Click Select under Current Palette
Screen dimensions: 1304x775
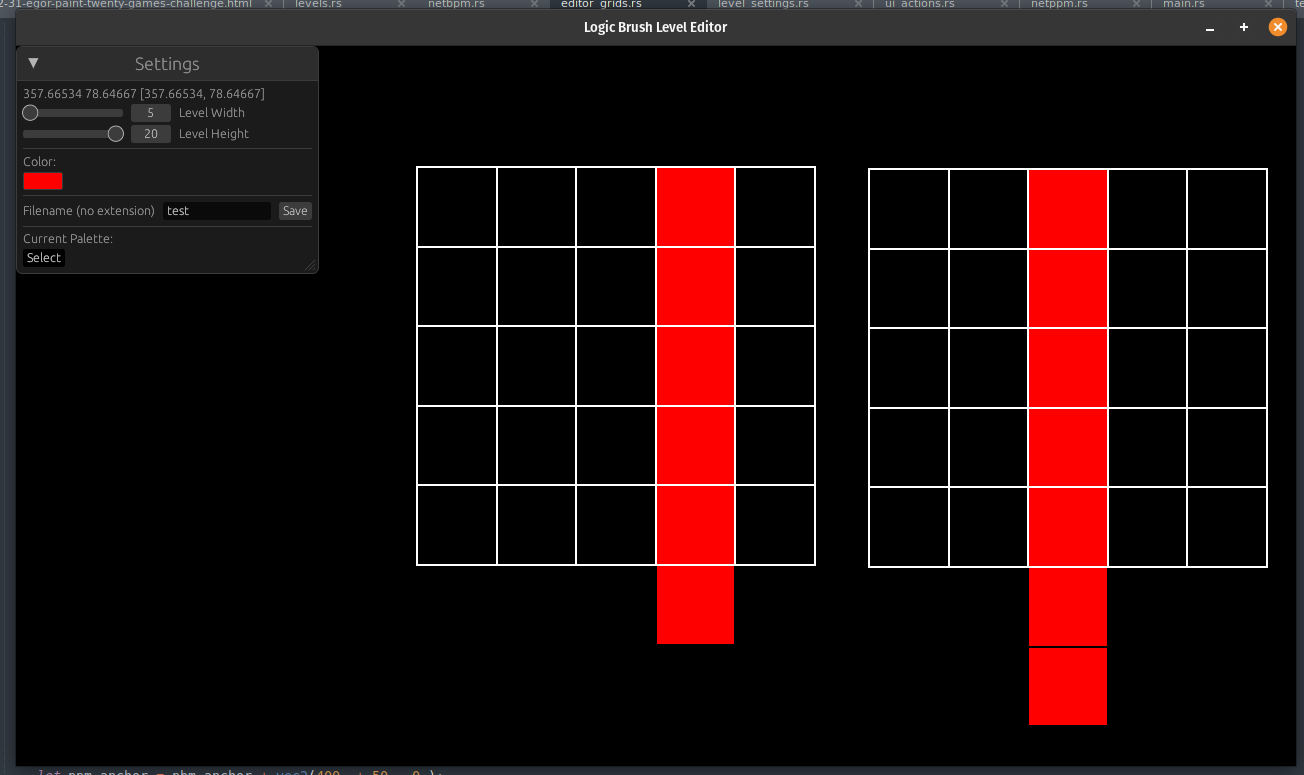click(x=44, y=258)
